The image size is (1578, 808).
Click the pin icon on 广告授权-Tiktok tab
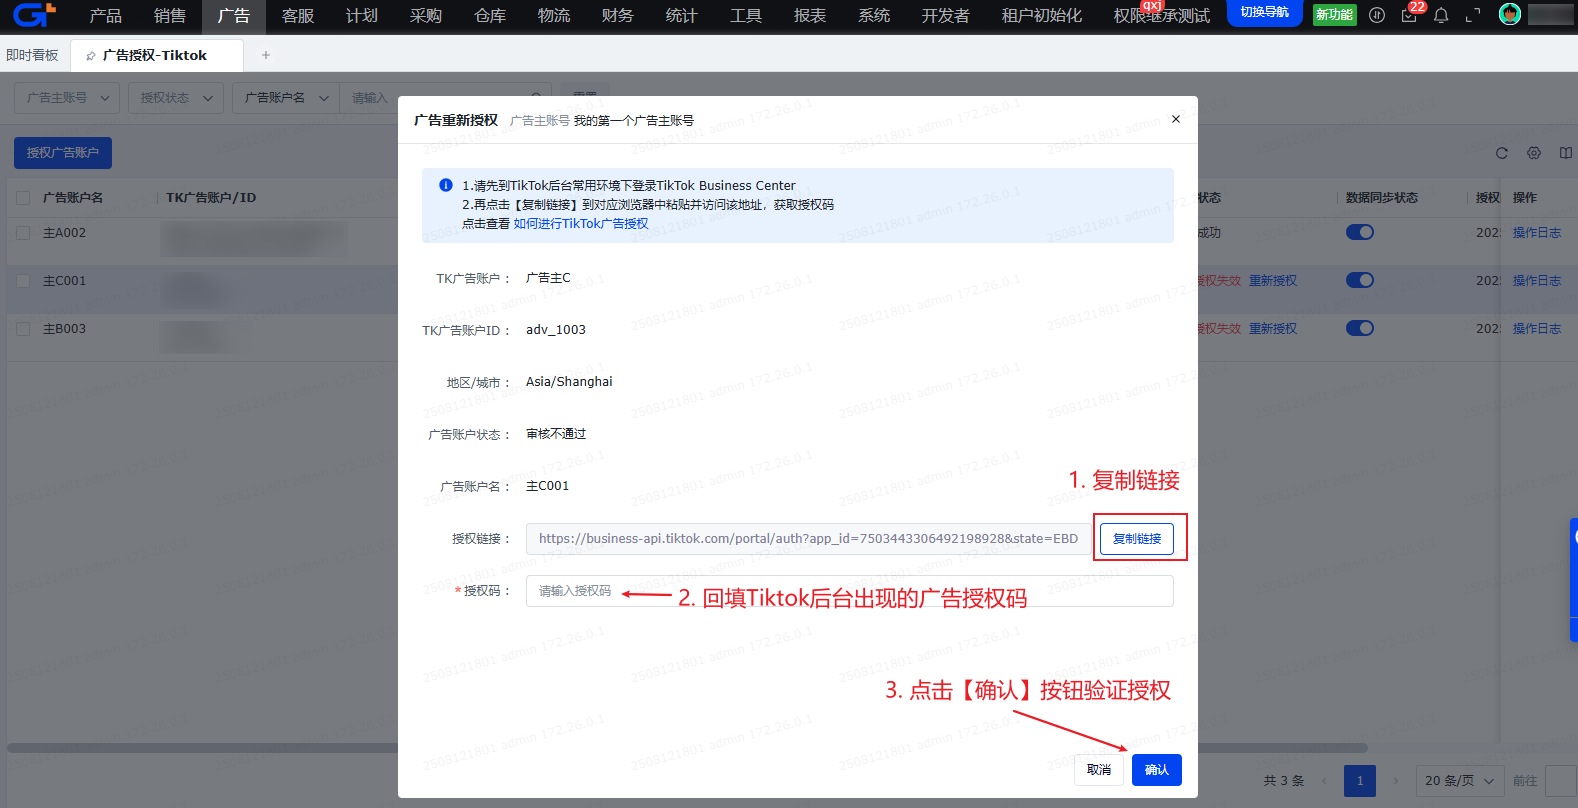pos(91,56)
